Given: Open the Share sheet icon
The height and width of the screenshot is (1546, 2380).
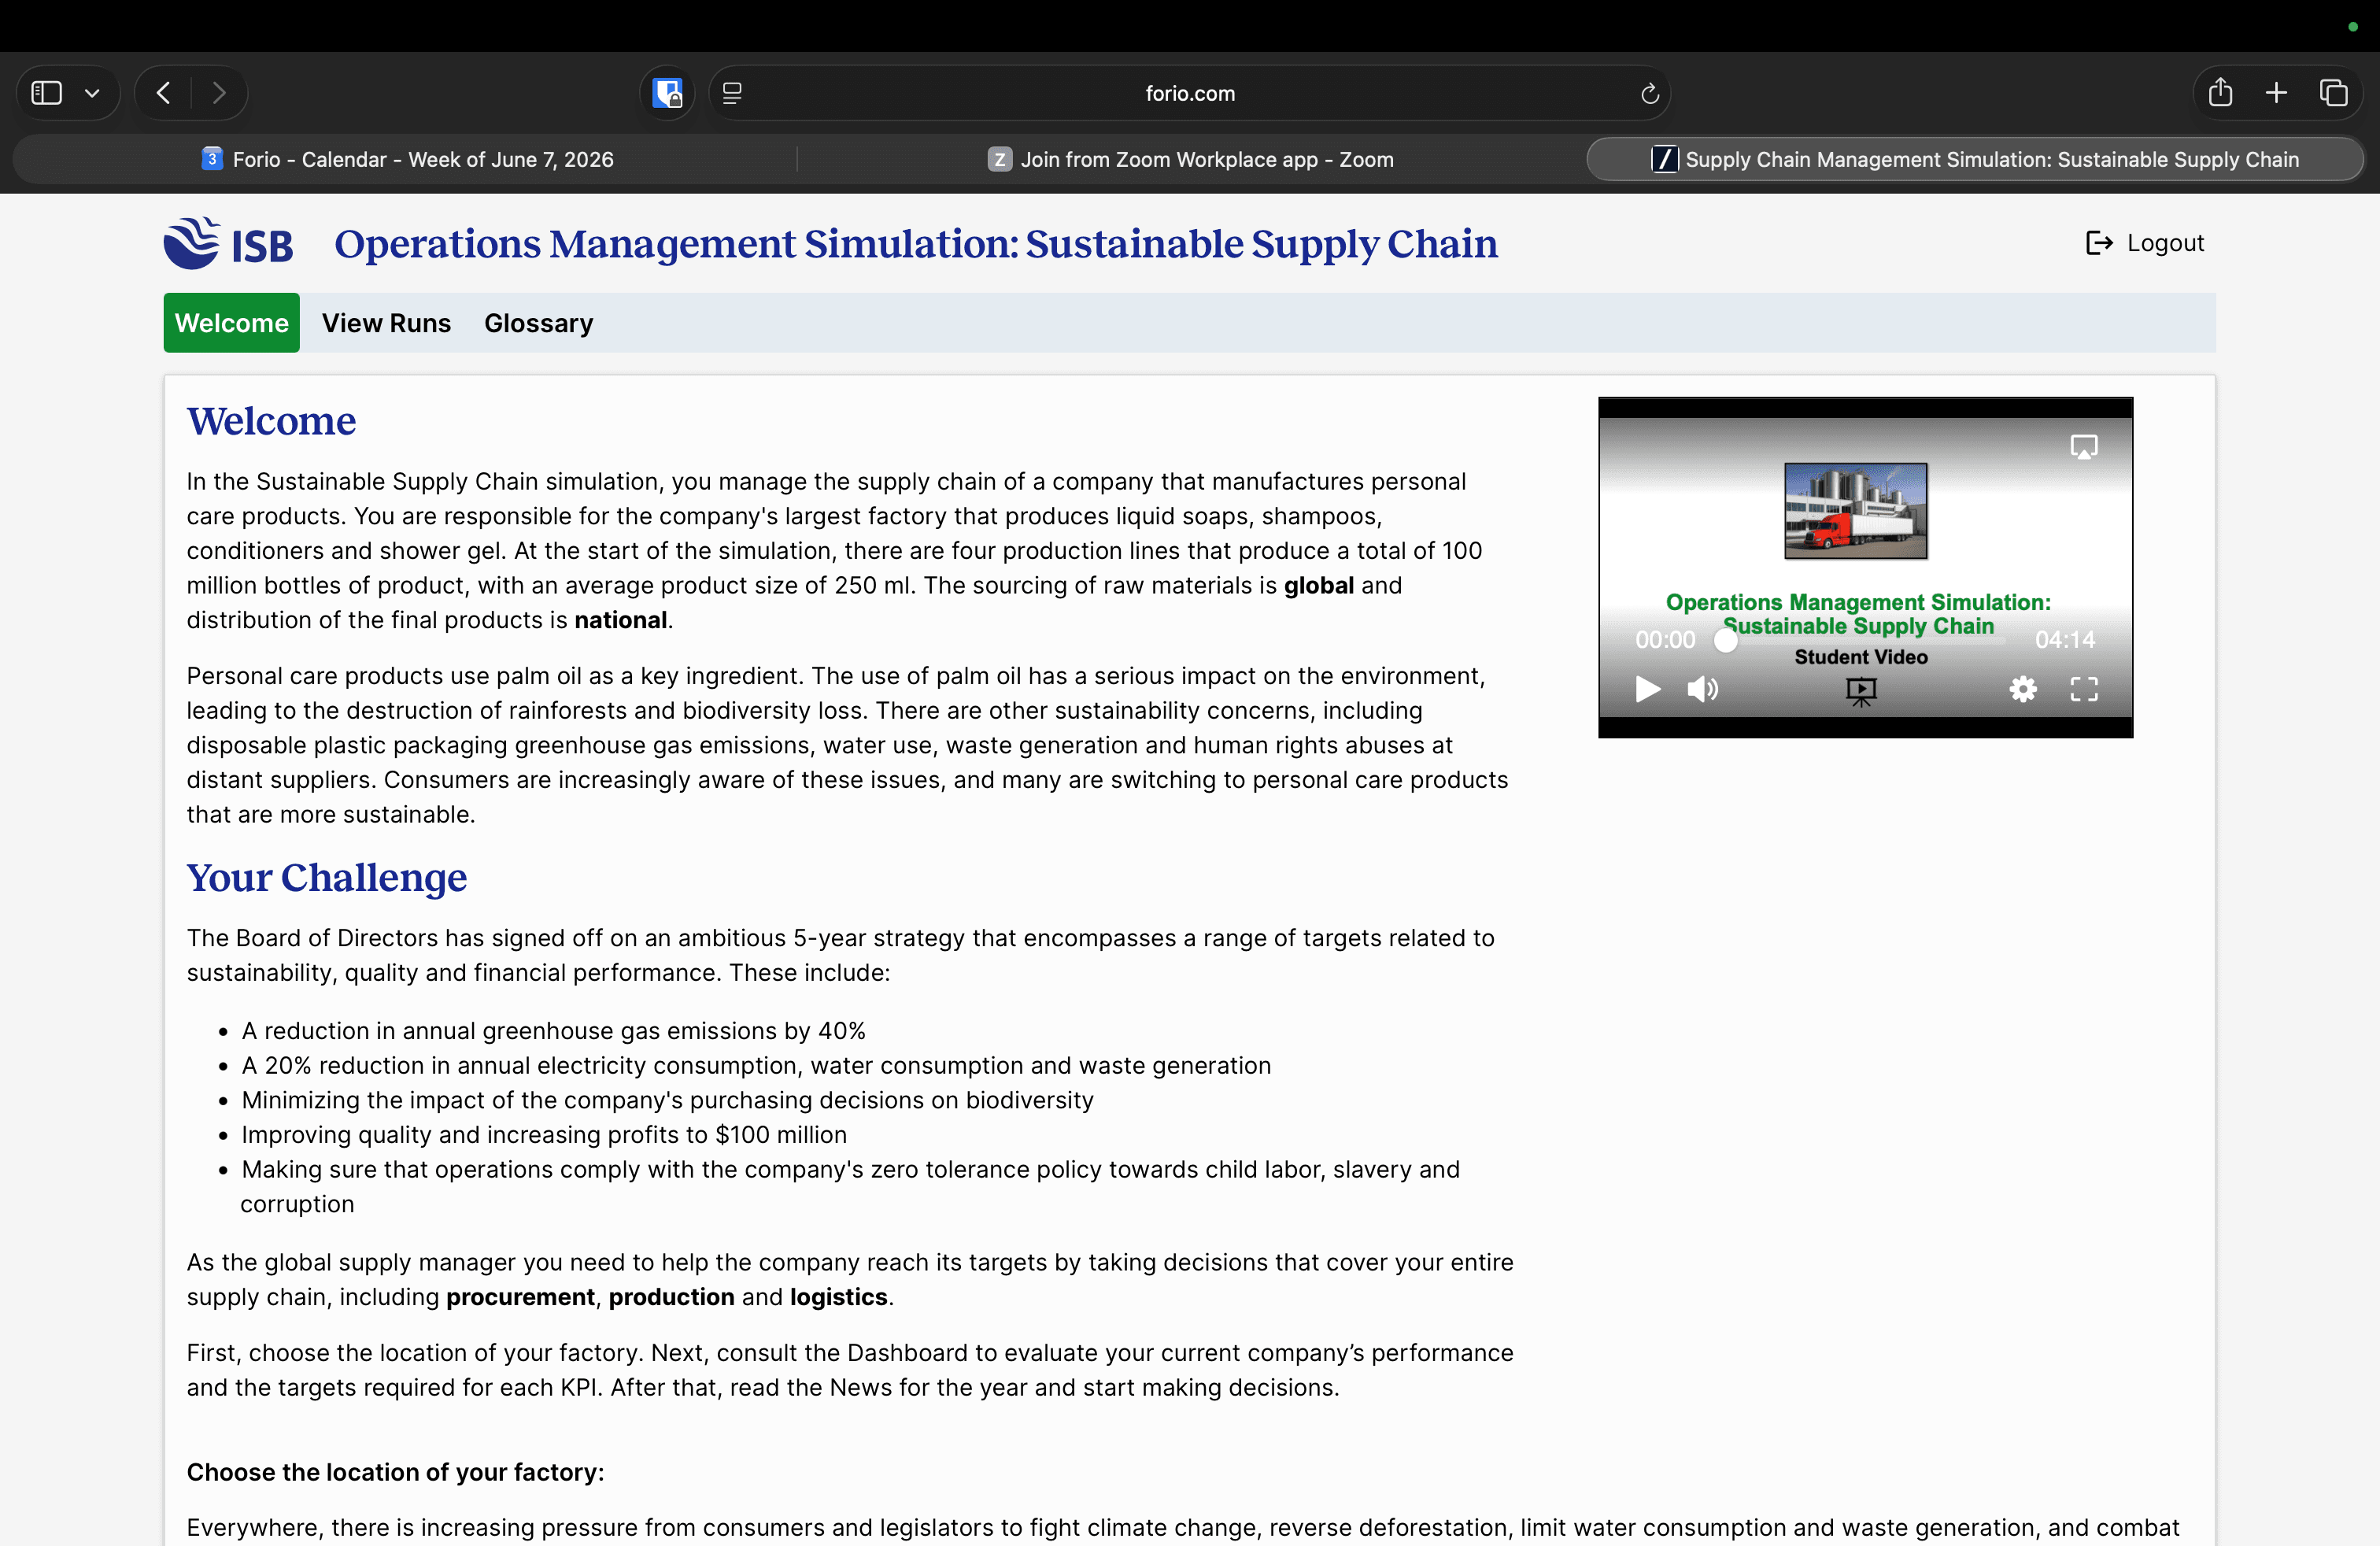Looking at the screenshot, I should click(2220, 92).
